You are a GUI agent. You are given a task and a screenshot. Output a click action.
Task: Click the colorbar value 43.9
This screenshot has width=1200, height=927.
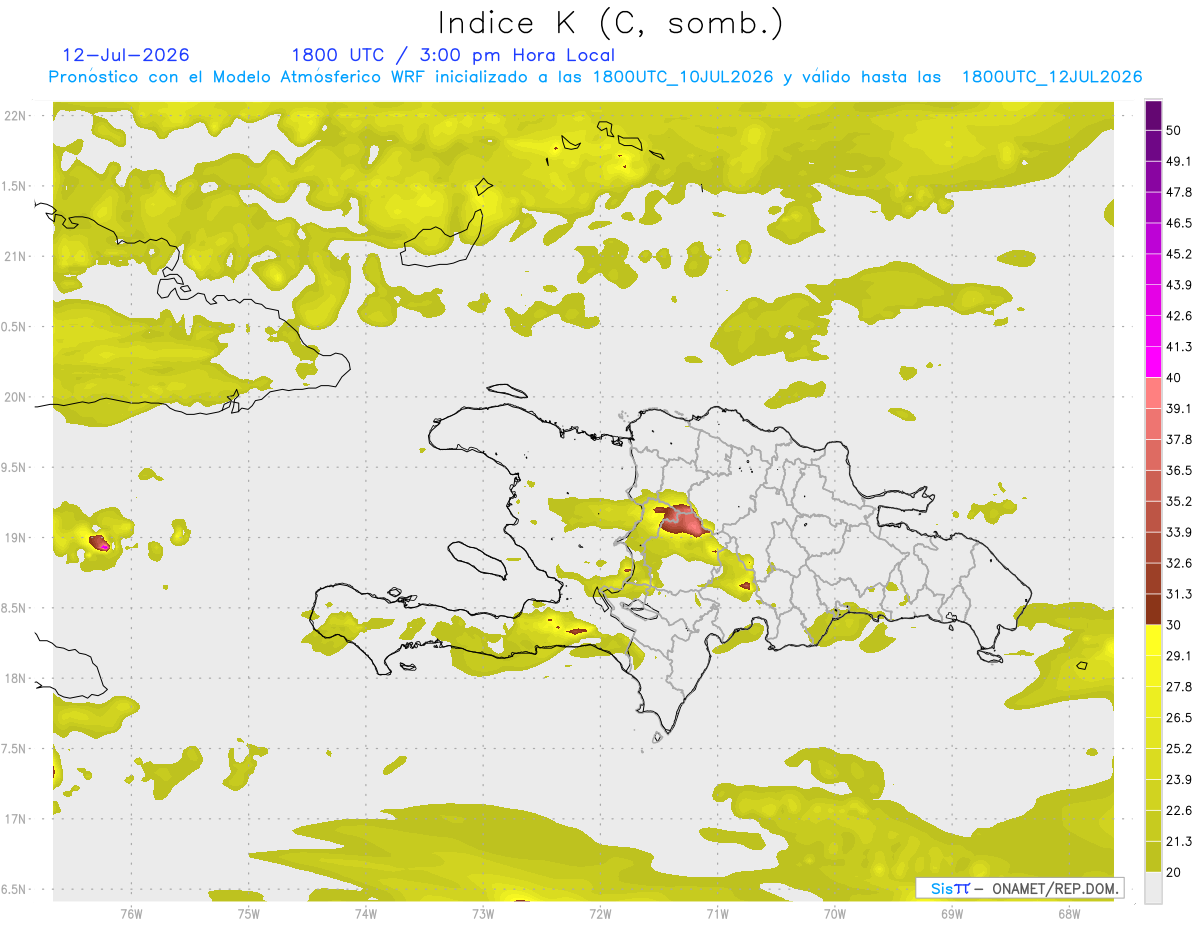click(x=1179, y=285)
